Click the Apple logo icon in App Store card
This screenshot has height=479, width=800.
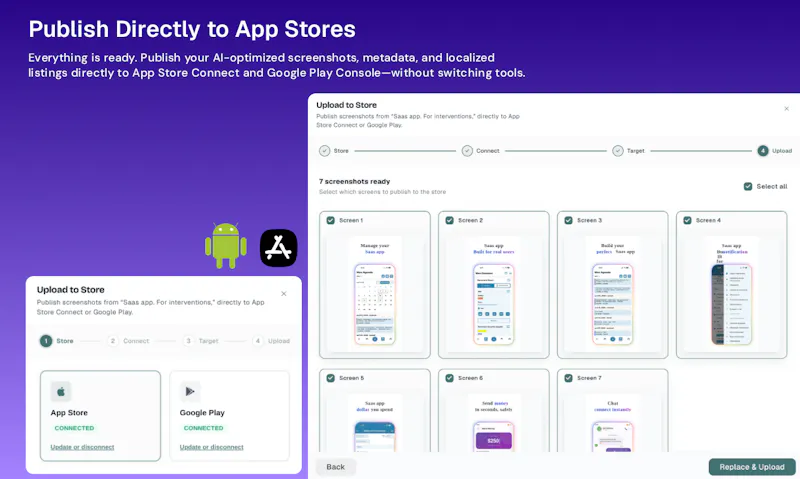pos(61,392)
